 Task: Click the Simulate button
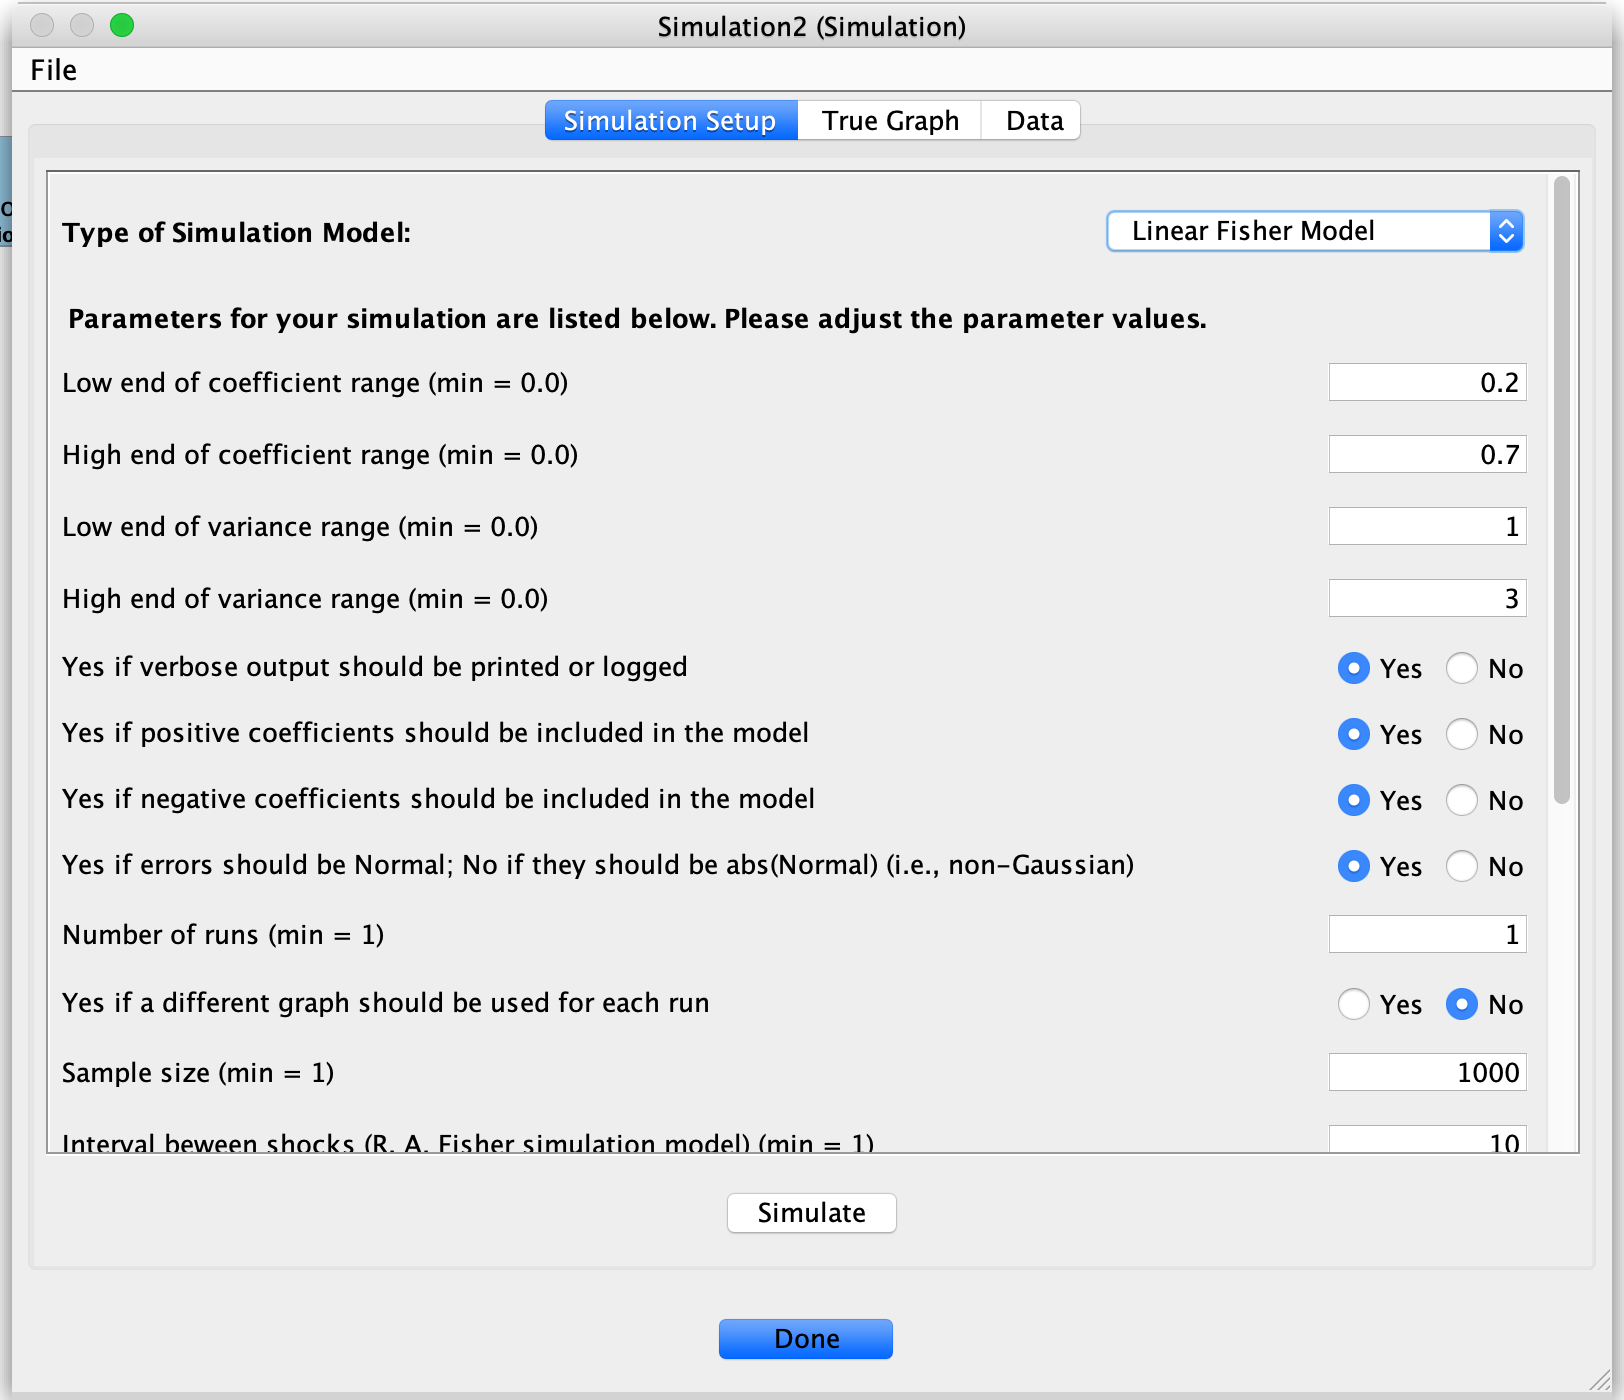[x=811, y=1213]
